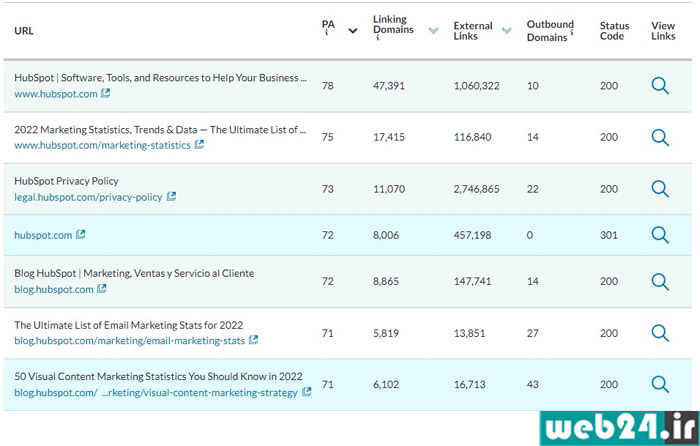Click external link icon next to www.hubspot.com
This screenshot has height=446, width=700.
tap(105, 93)
